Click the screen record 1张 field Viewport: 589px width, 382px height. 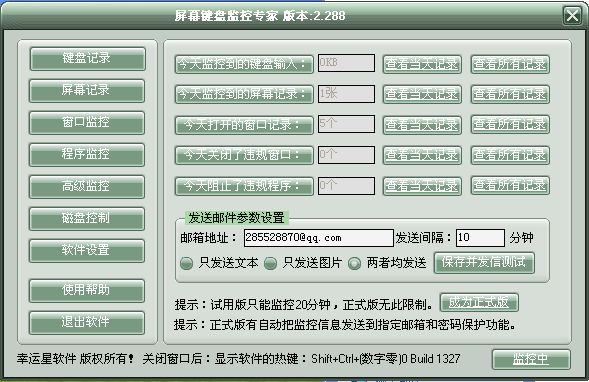346,94
